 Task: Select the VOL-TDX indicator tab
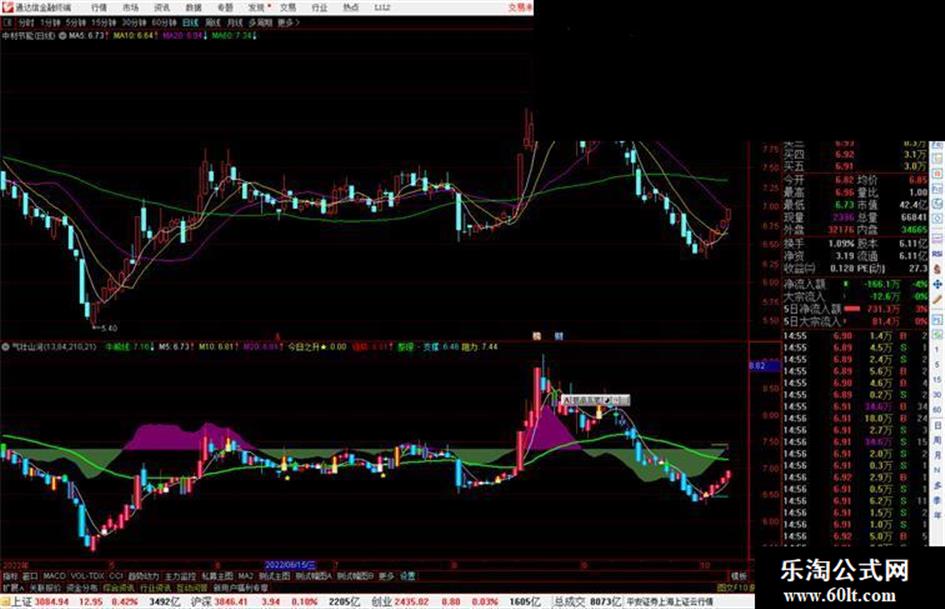point(88,576)
